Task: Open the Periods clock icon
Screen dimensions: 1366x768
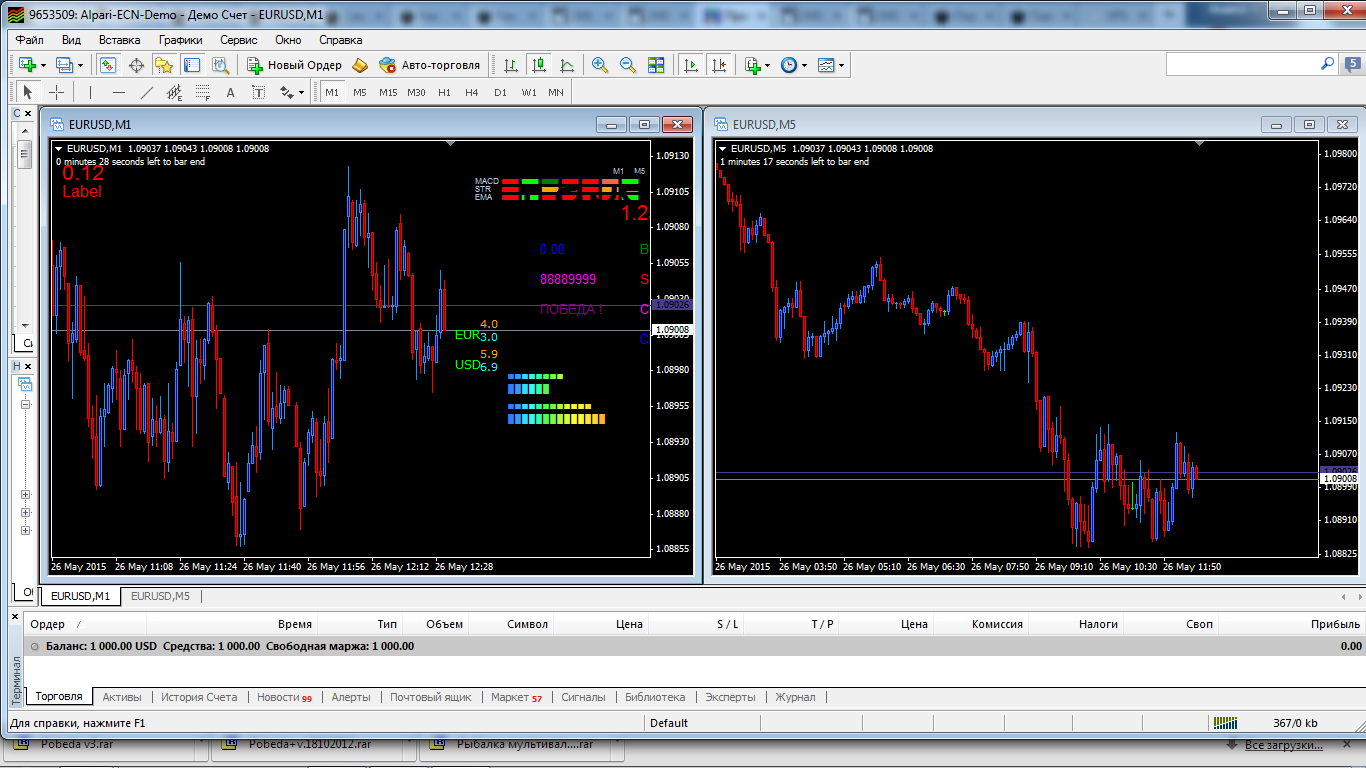Action: click(789, 65)
